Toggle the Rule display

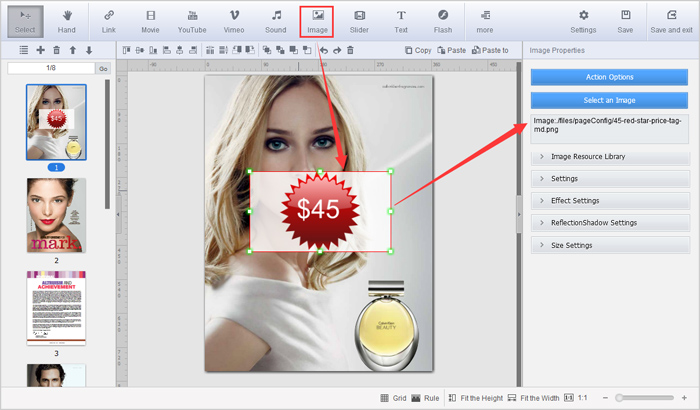click(x=424, y=398)
